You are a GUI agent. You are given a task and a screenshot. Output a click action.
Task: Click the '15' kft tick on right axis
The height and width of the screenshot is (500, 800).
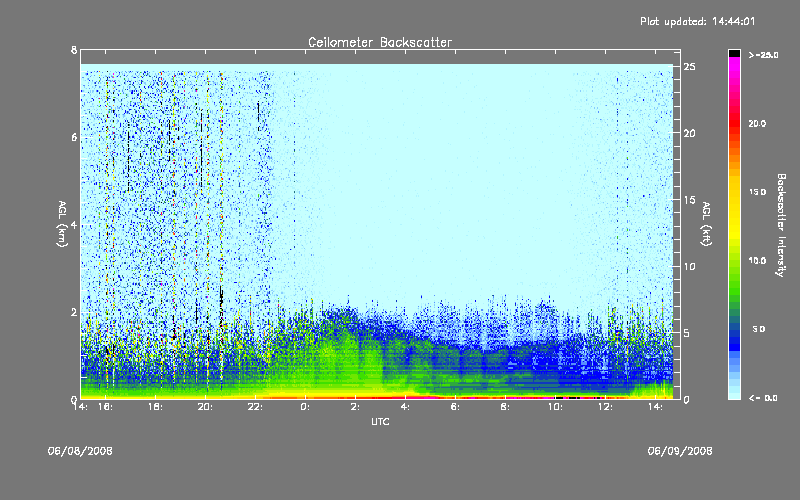pos(690,200)
